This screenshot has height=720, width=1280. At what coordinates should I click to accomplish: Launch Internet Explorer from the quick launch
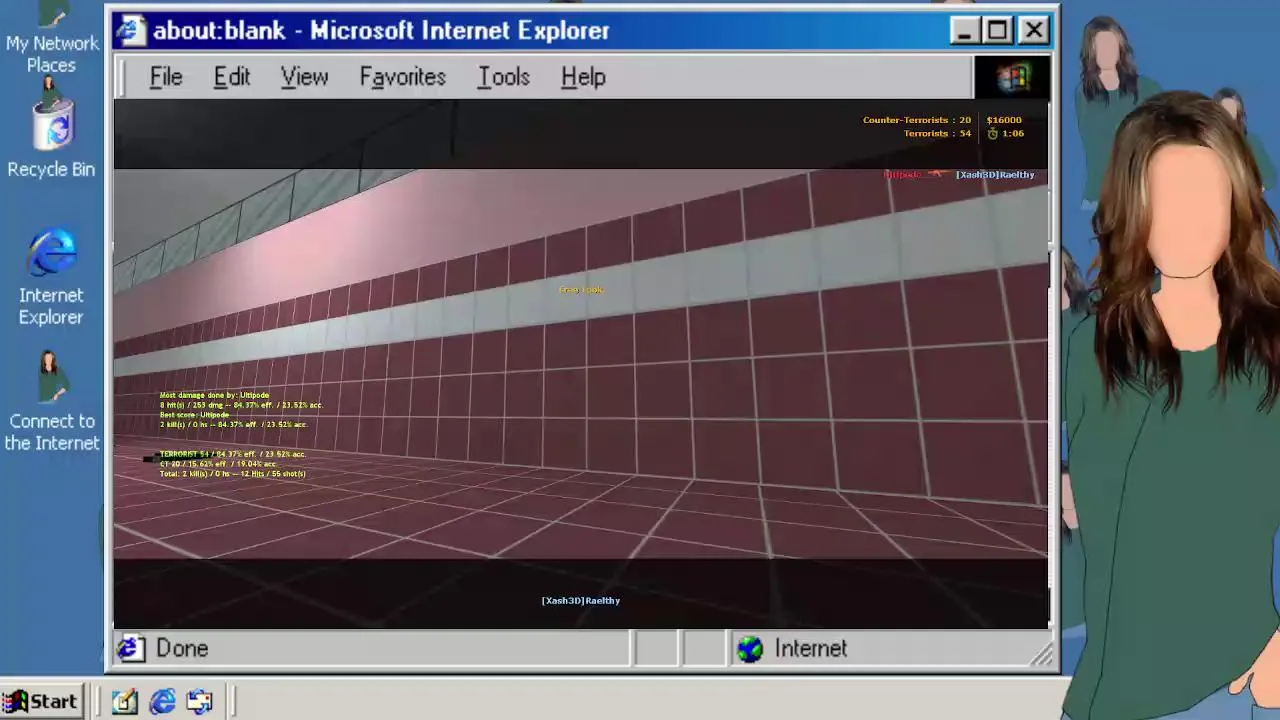(162, 702)
